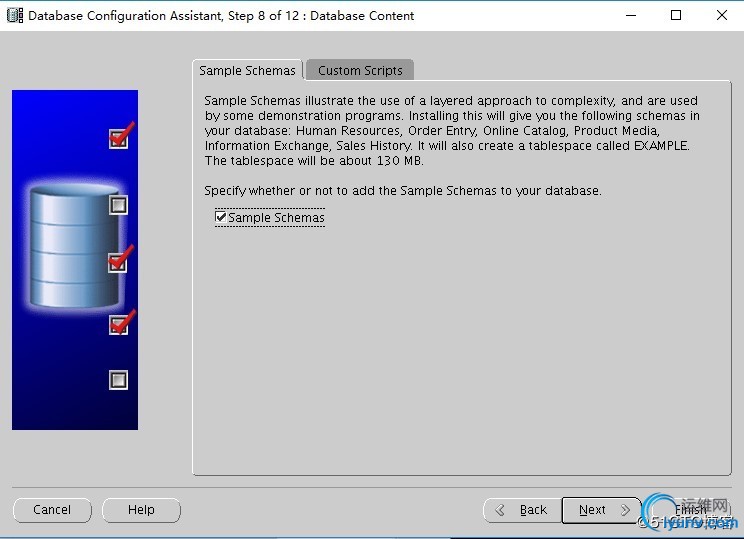Click the 'Specify whether or not to add' text
744x539 pixels.
[x=290, y=191]
